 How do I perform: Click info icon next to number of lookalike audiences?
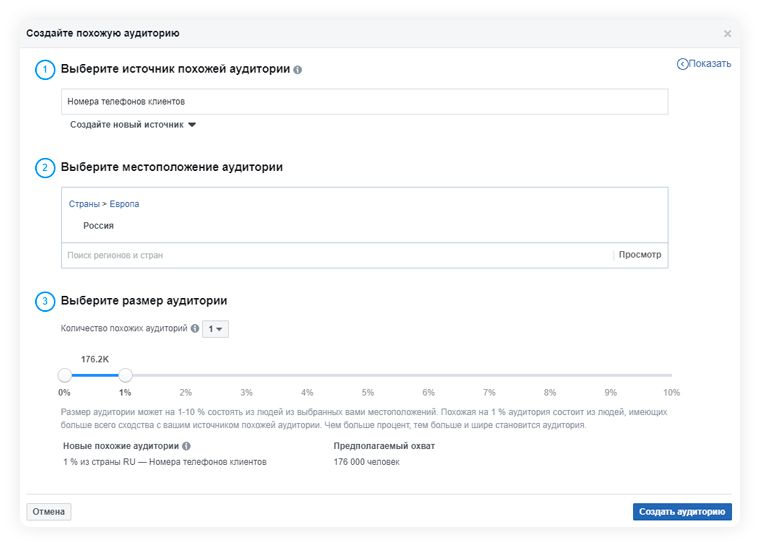(x=195, y=329)
